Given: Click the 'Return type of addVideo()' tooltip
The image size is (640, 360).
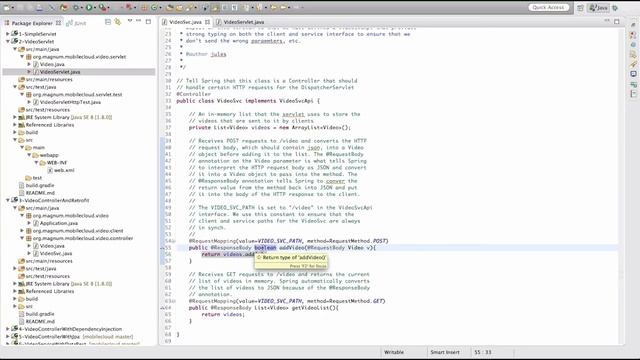Looking at the screenshot, I should [291, 261].
